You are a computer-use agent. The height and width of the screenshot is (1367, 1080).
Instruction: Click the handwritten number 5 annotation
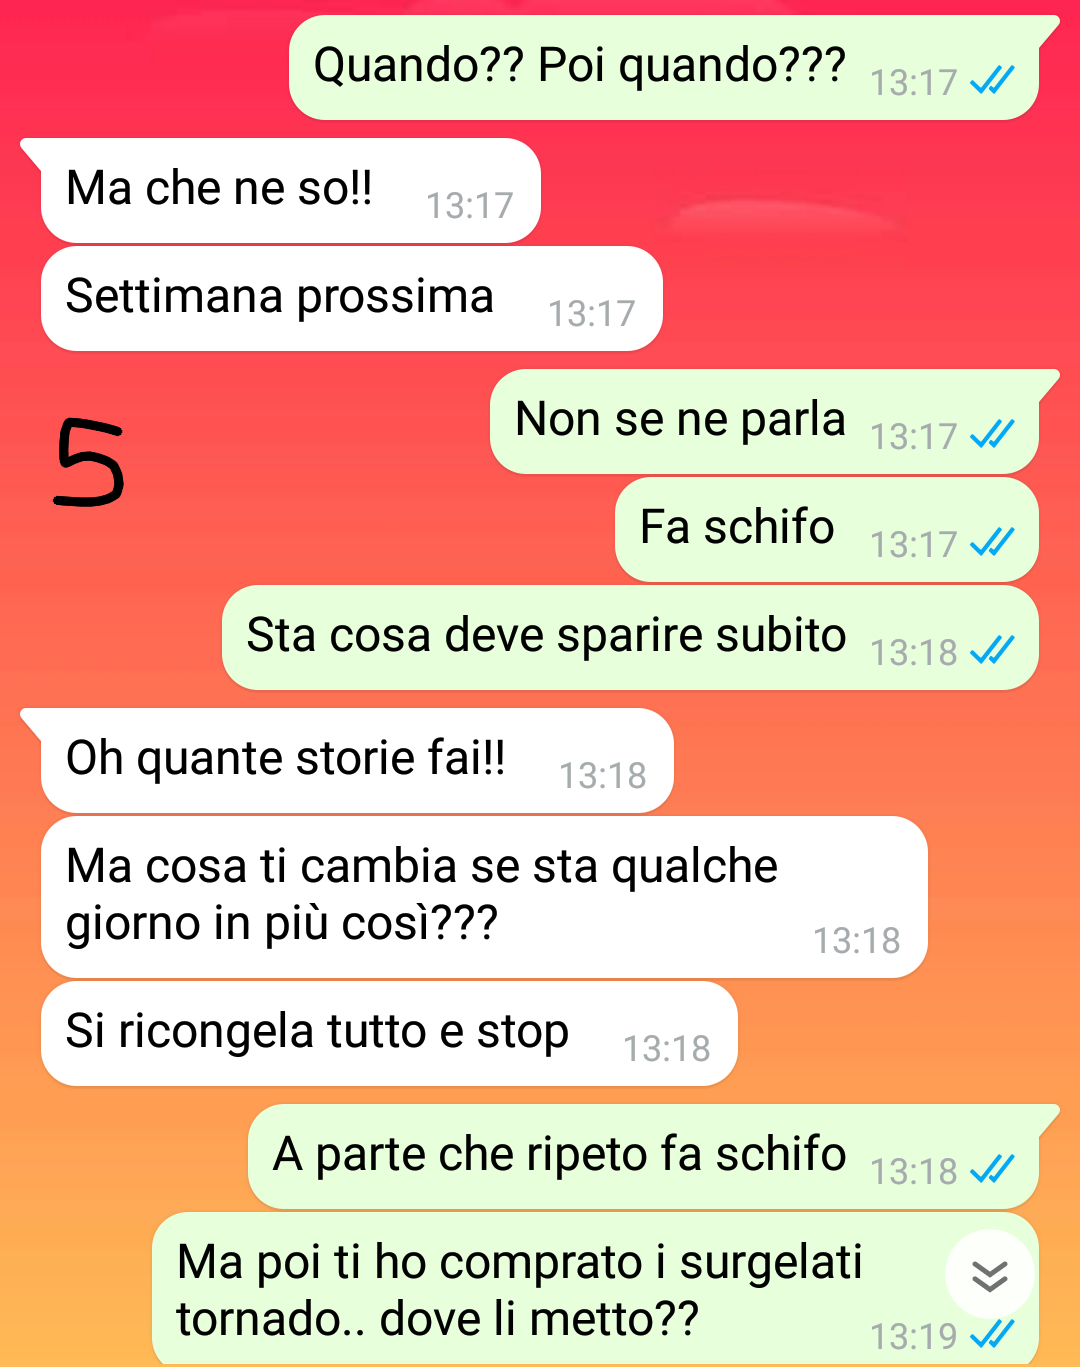click(89, 462)
